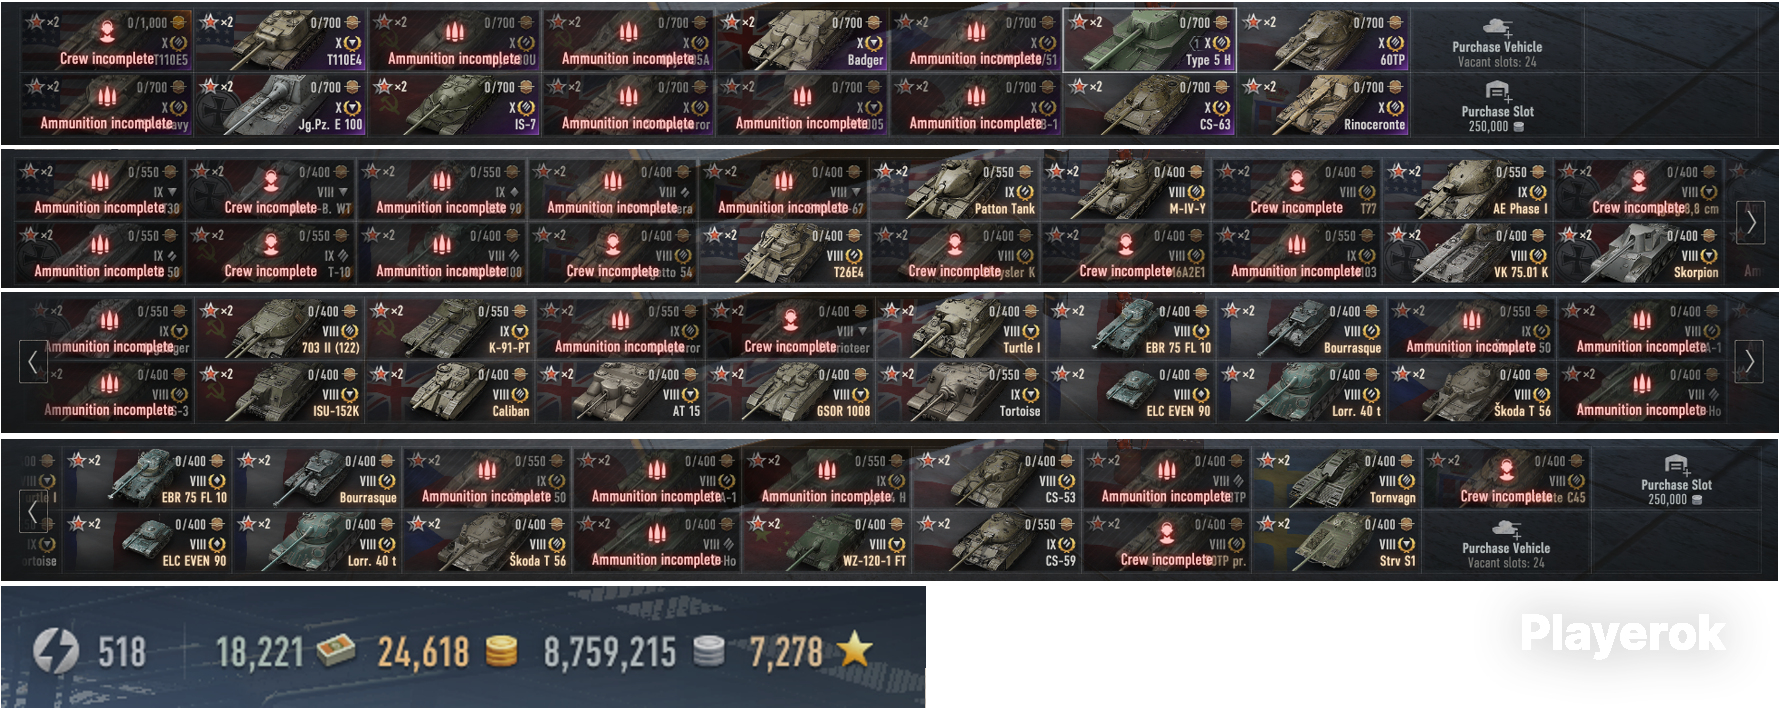Open the Caliban tank slot

click(450, 391)
